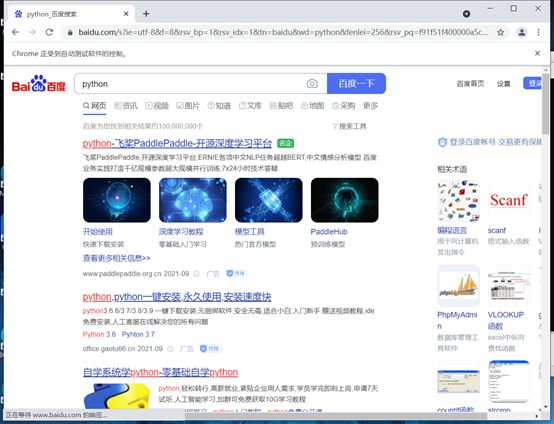Viewport: 554px width, 424px height.
Task: Dismiss the Chrome automation infobar
Action: point(537,53)
